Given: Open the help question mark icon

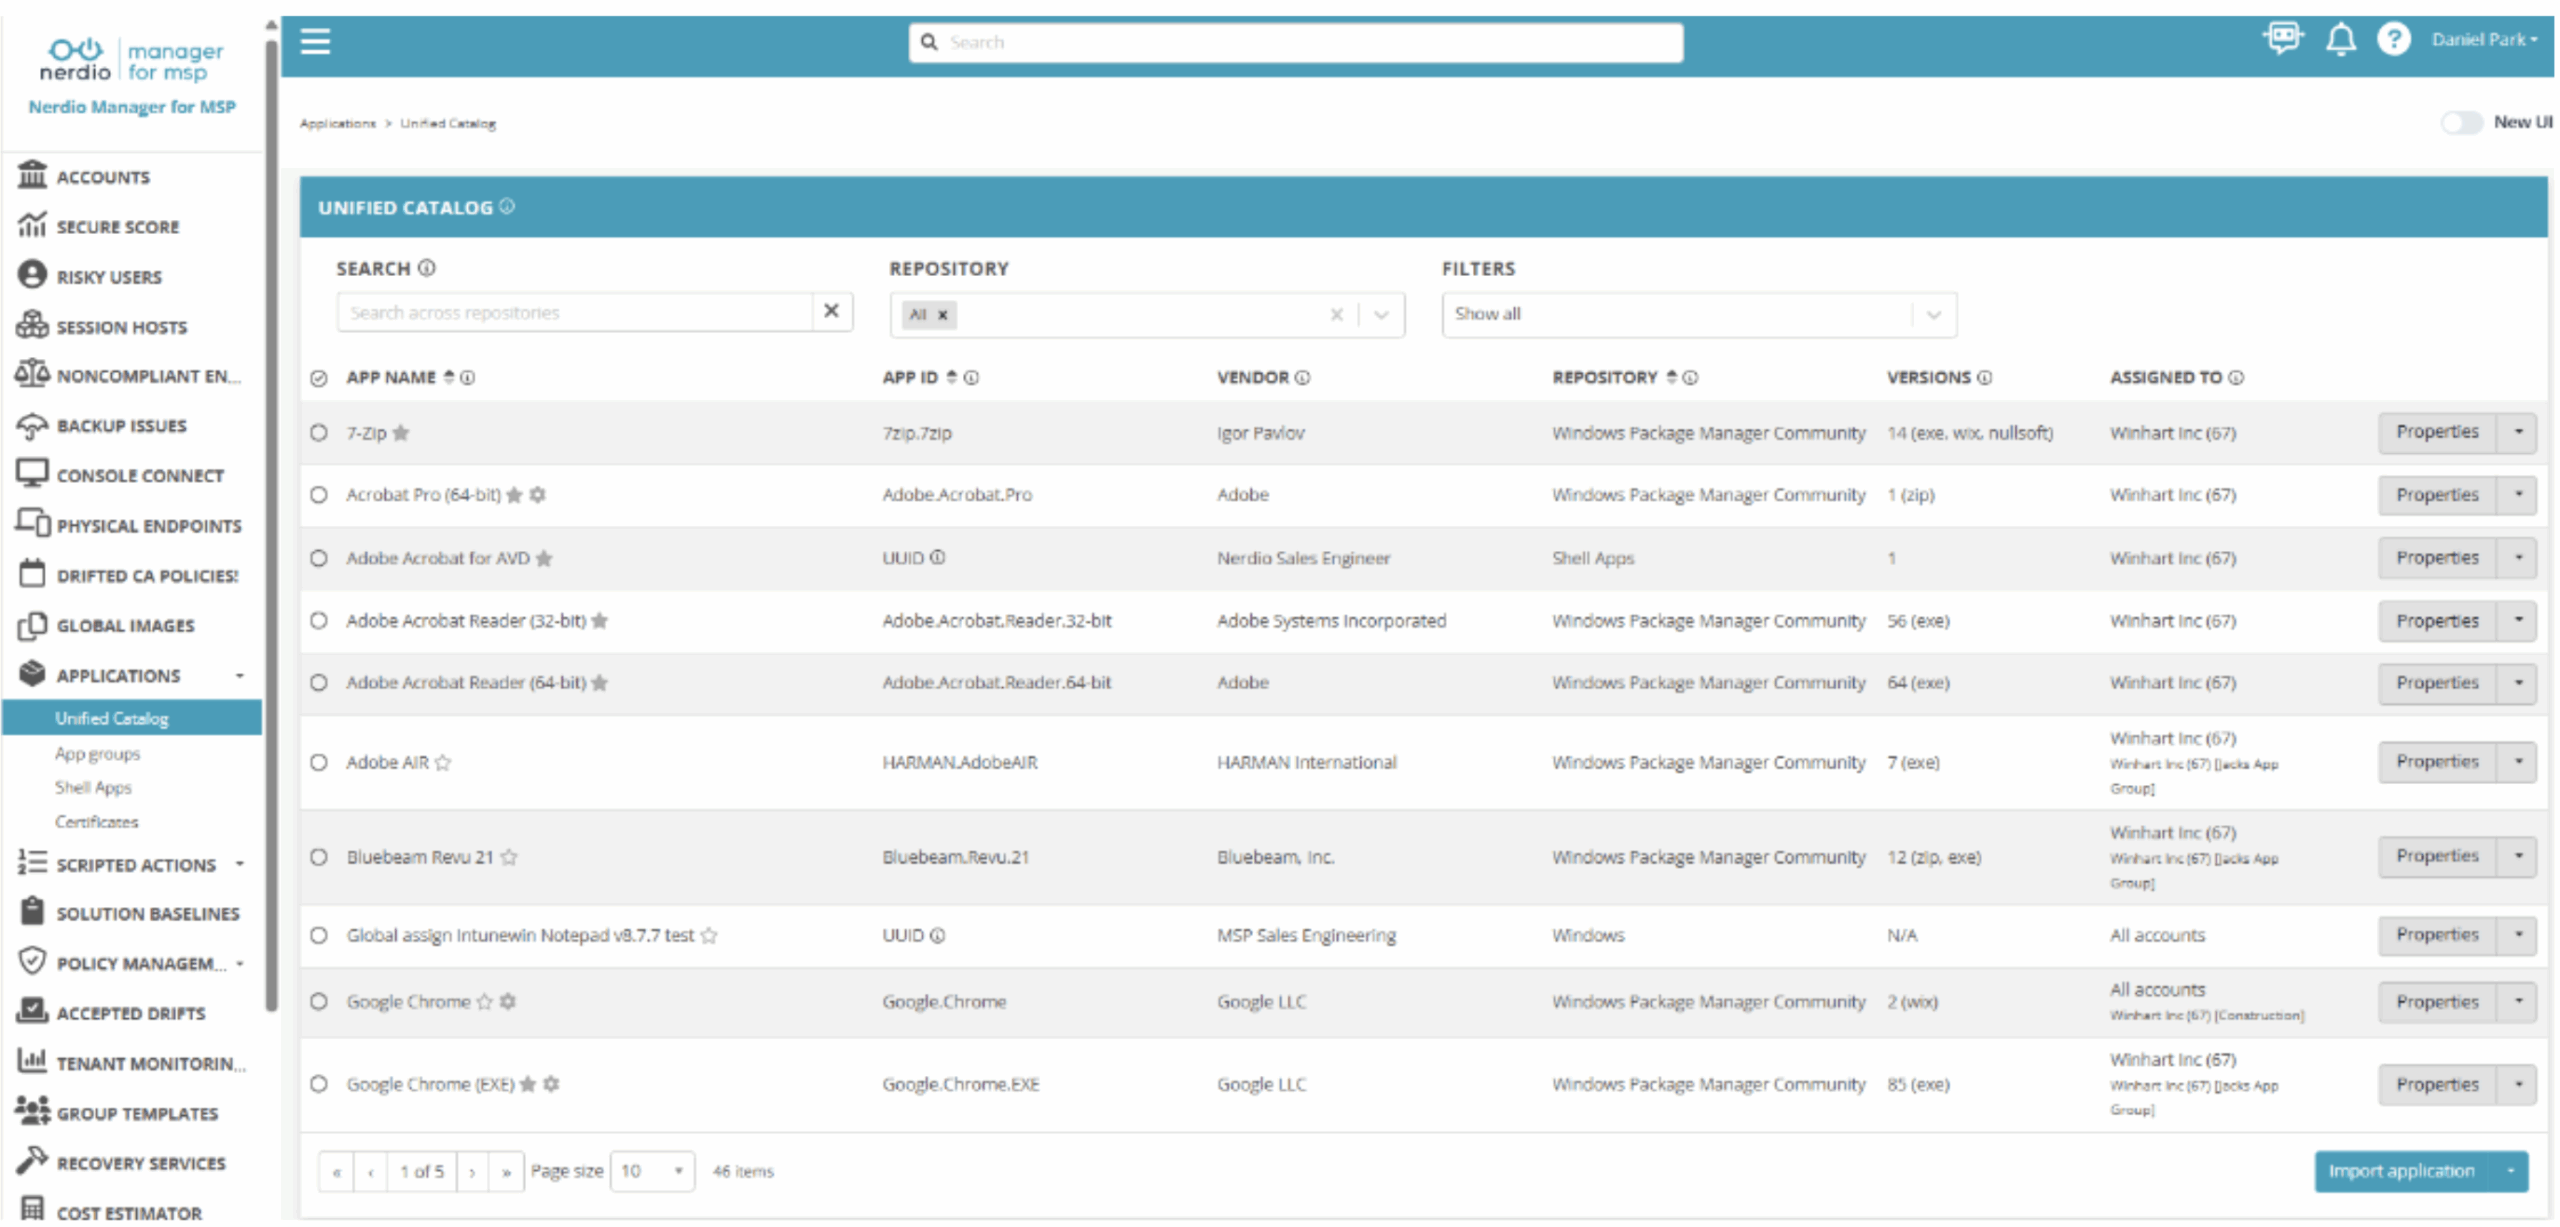Looking at the screenshot, I should [2393, 40].
